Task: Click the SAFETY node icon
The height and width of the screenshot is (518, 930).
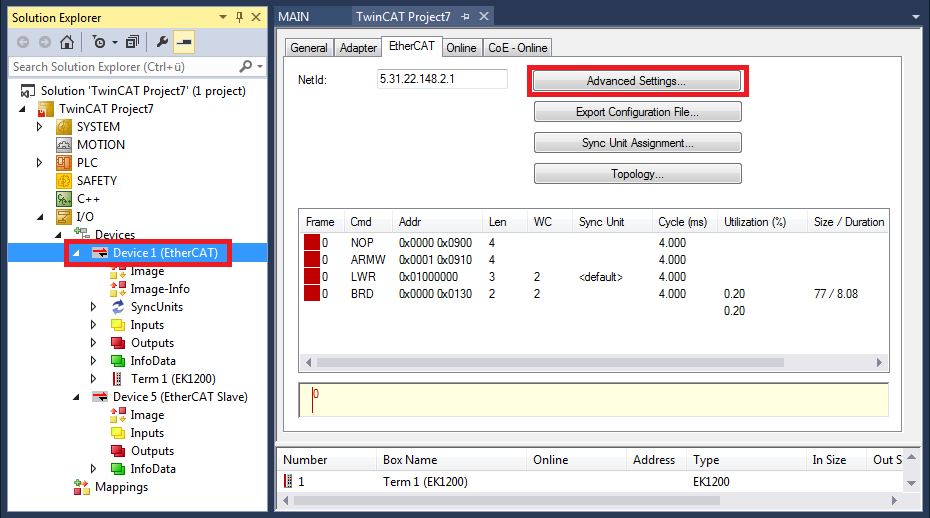Action: pyautogui.click(x=63, y=181)
